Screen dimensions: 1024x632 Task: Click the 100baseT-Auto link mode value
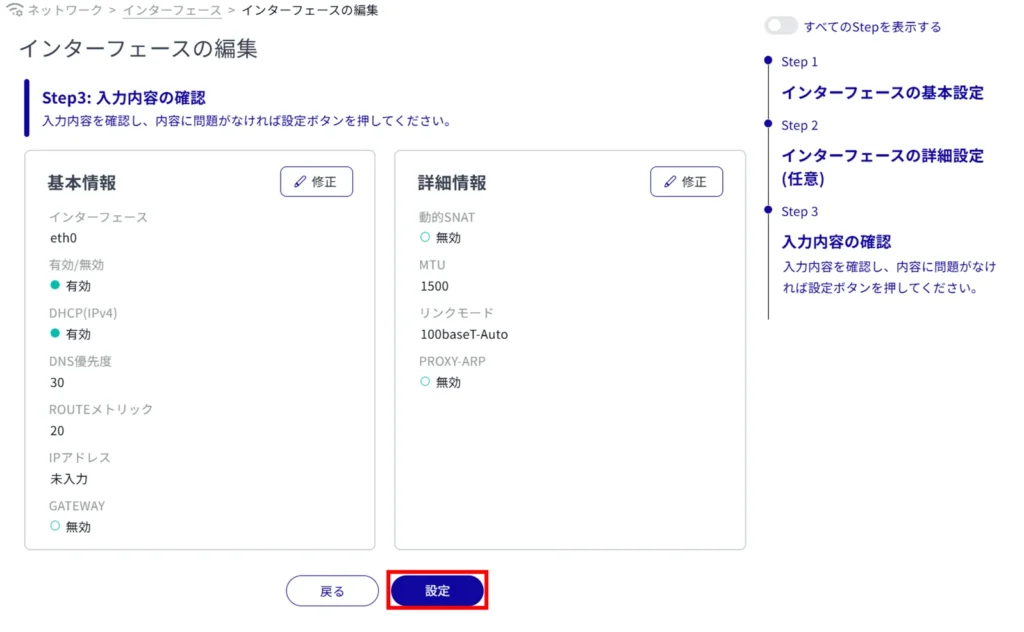464,334
